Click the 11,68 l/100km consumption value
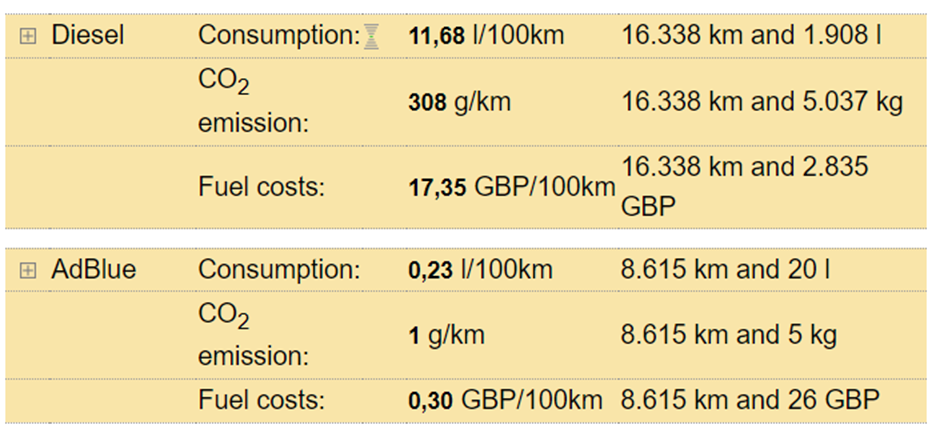Screen dimensions: 940x441 click(x=486, y=37)
